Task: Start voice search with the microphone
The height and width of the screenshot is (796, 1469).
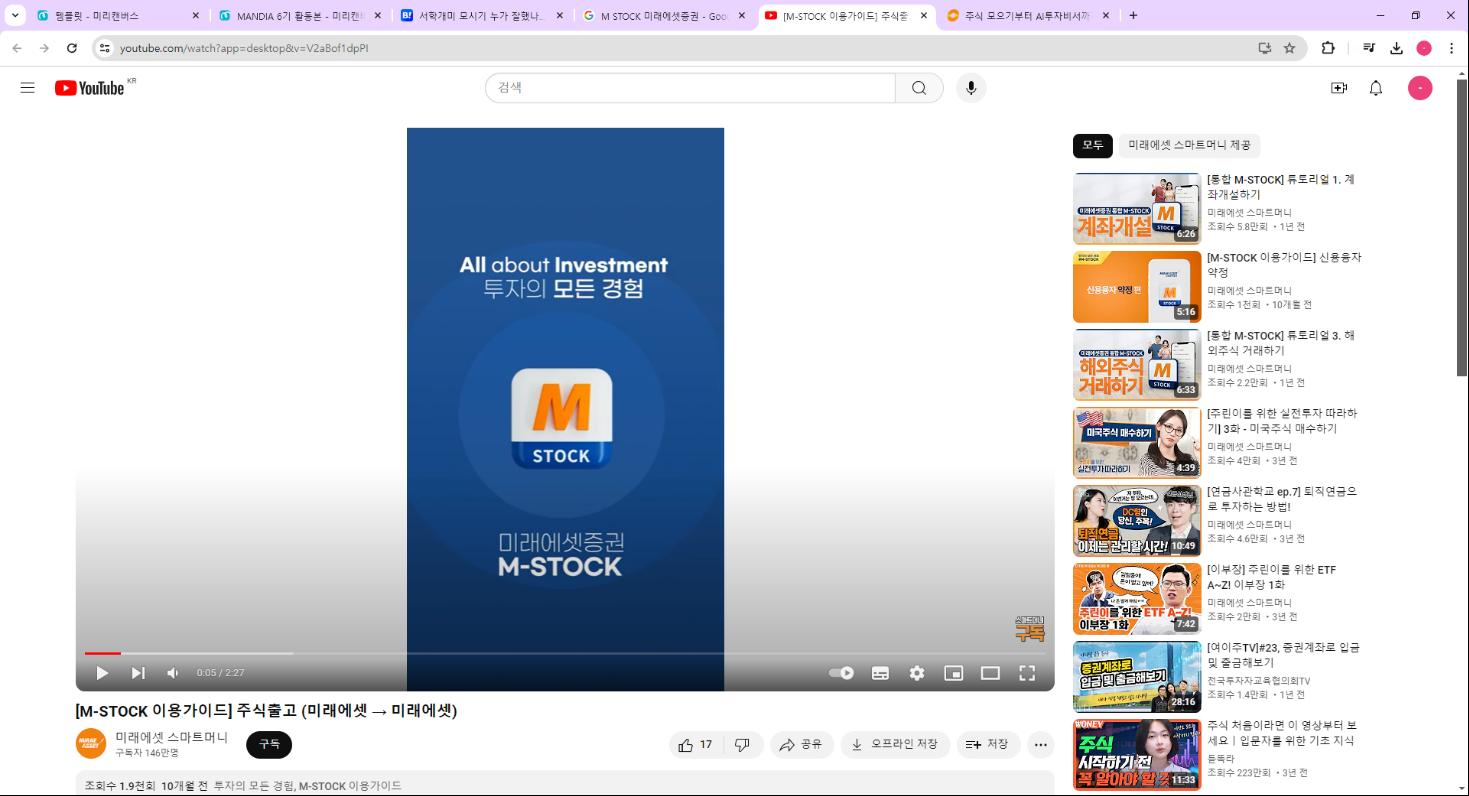Action: click(x=970, y=88)
